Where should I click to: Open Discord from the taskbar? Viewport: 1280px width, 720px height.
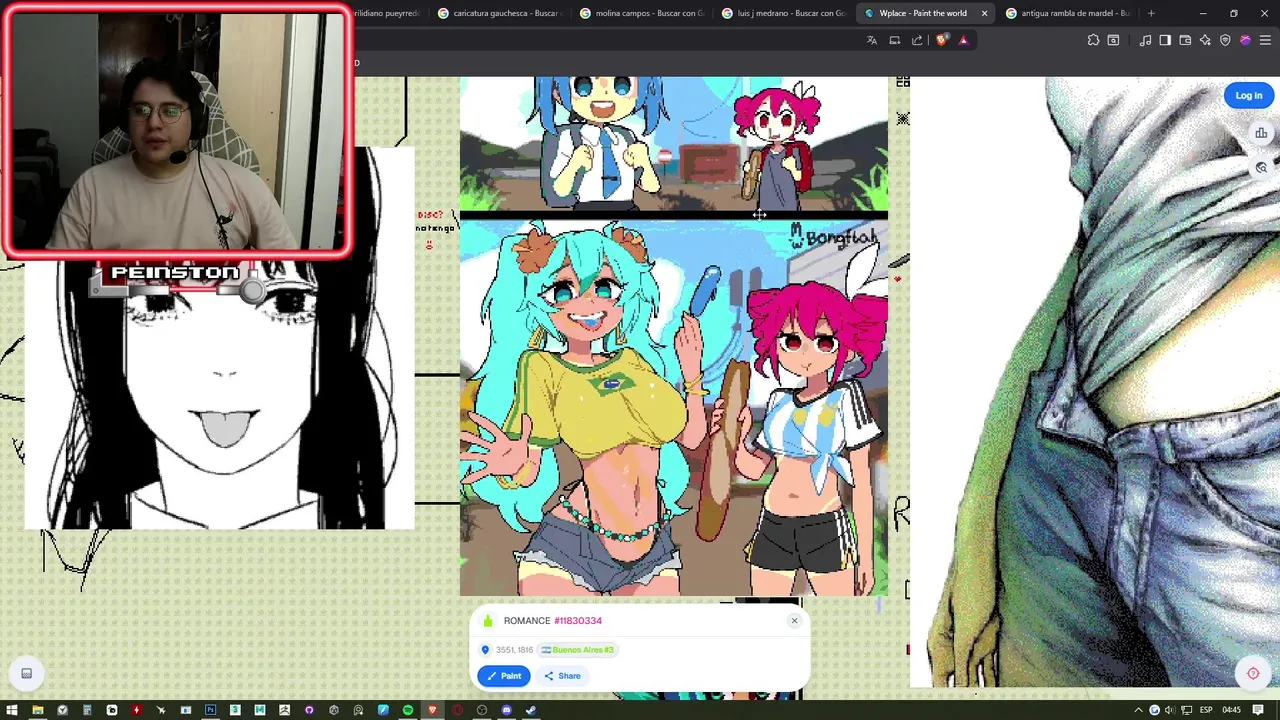(x=506, y=710)
